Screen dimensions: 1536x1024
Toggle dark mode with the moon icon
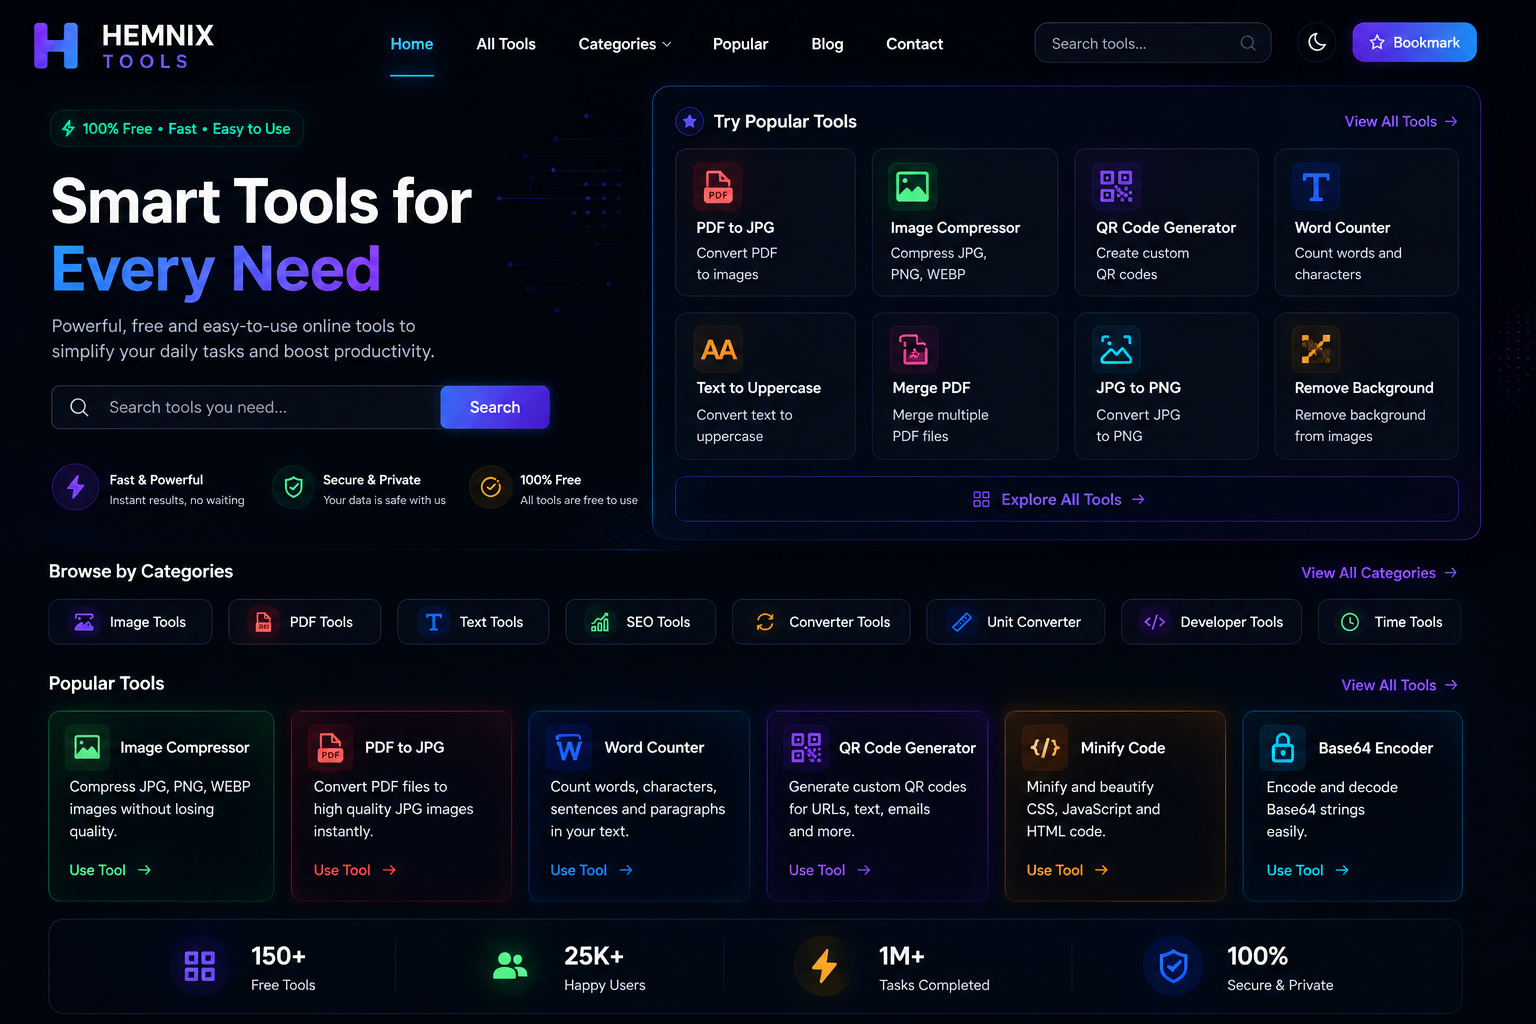1317,42
